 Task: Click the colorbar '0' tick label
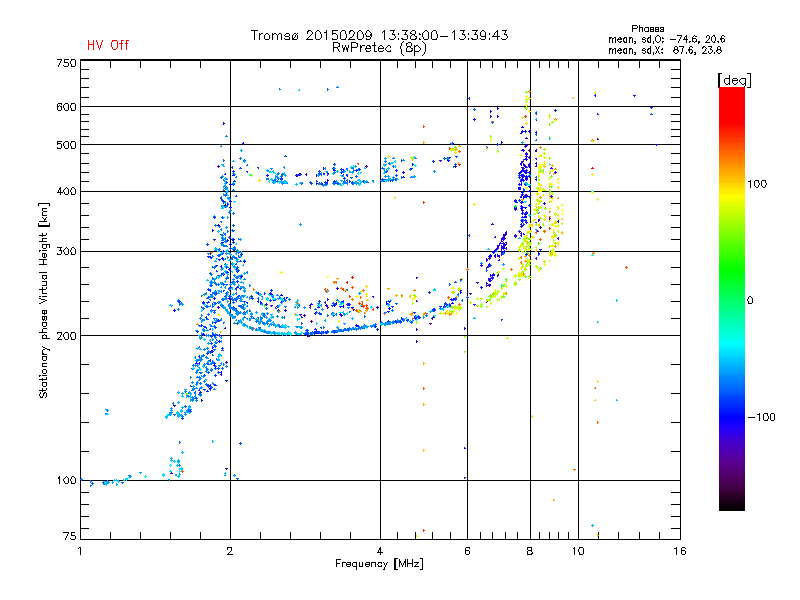750,300
